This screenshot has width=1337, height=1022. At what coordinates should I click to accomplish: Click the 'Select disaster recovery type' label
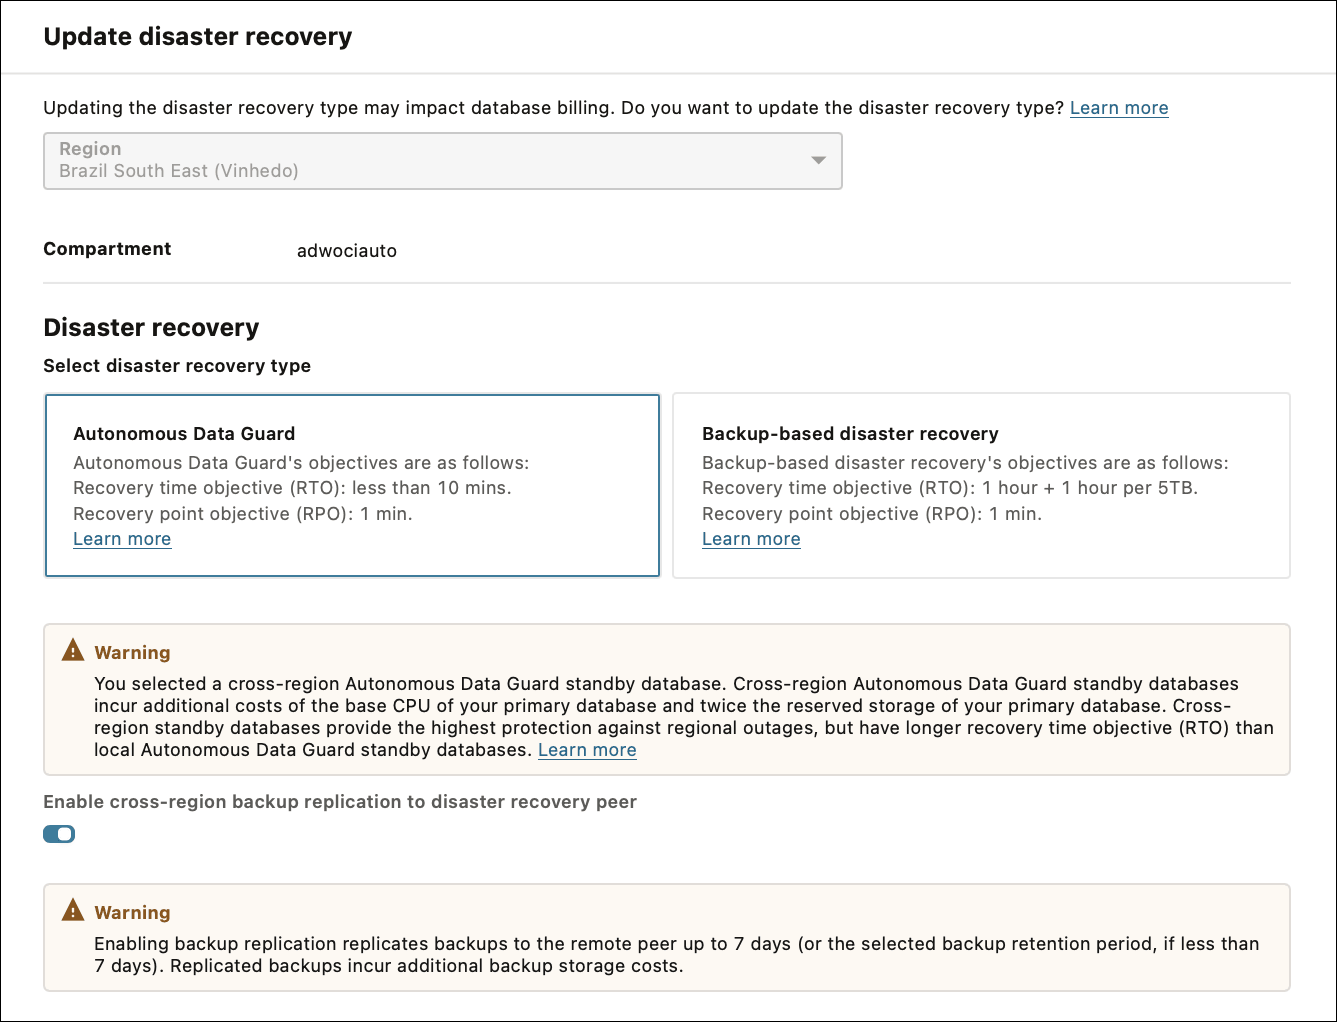point(176,366)
